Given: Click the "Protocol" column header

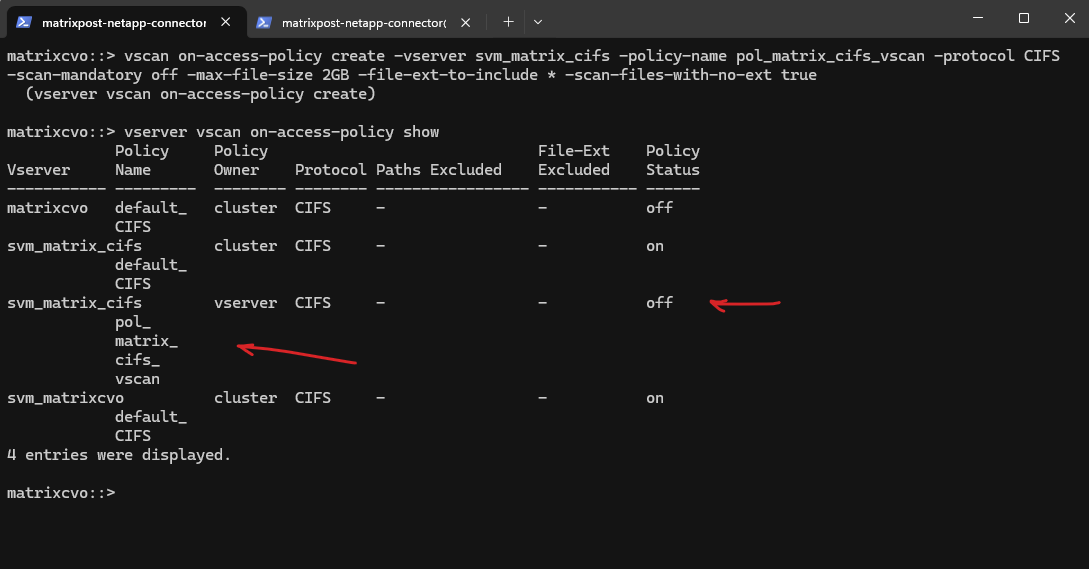Looking at the screenshot, I should tap(331, 170).
